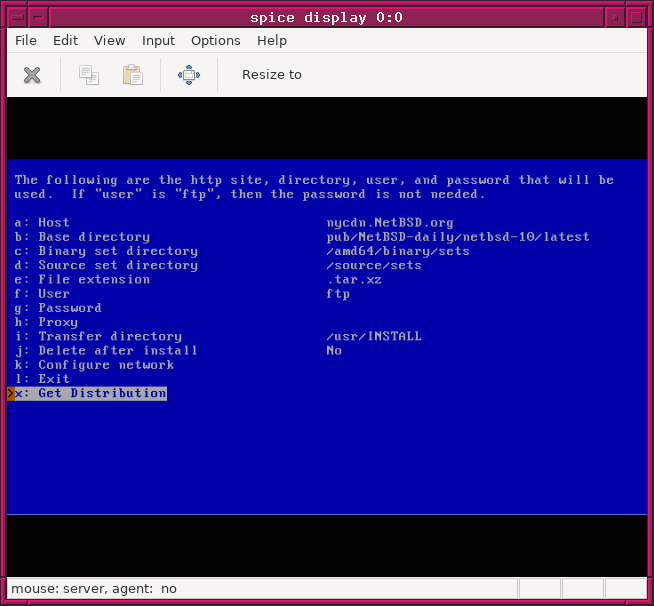This screenshot has width=654, height=606.
Task: Select the "k: Configure network" entry
Action: point(94,365)
